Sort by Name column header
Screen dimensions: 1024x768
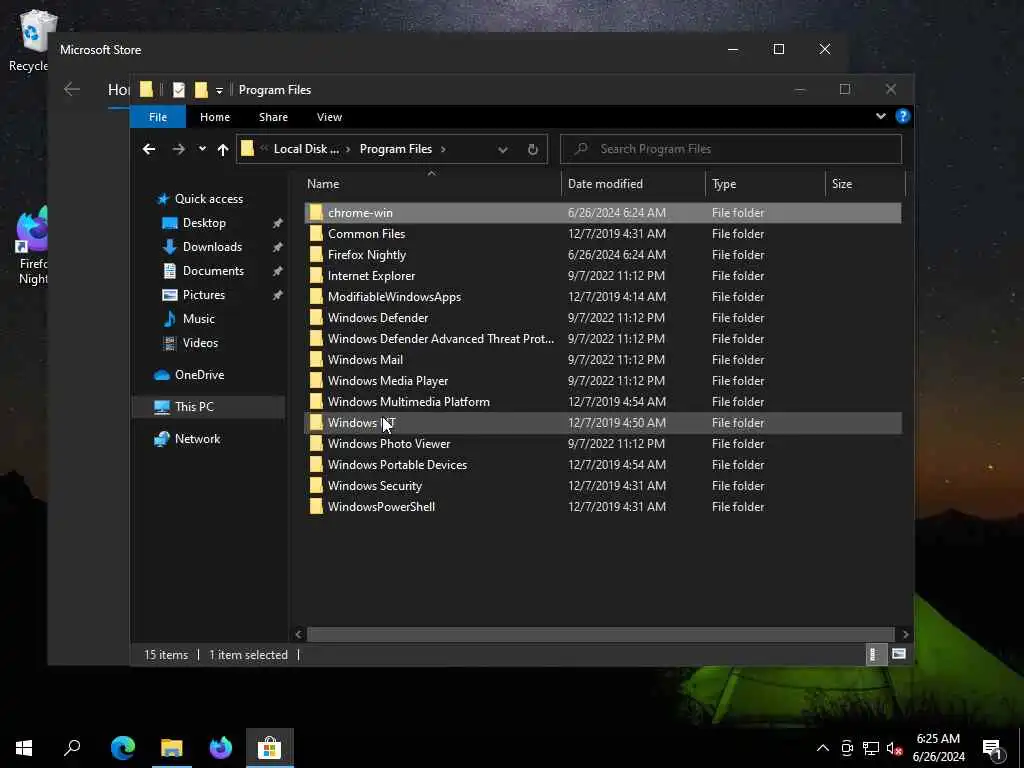(431, 184)
